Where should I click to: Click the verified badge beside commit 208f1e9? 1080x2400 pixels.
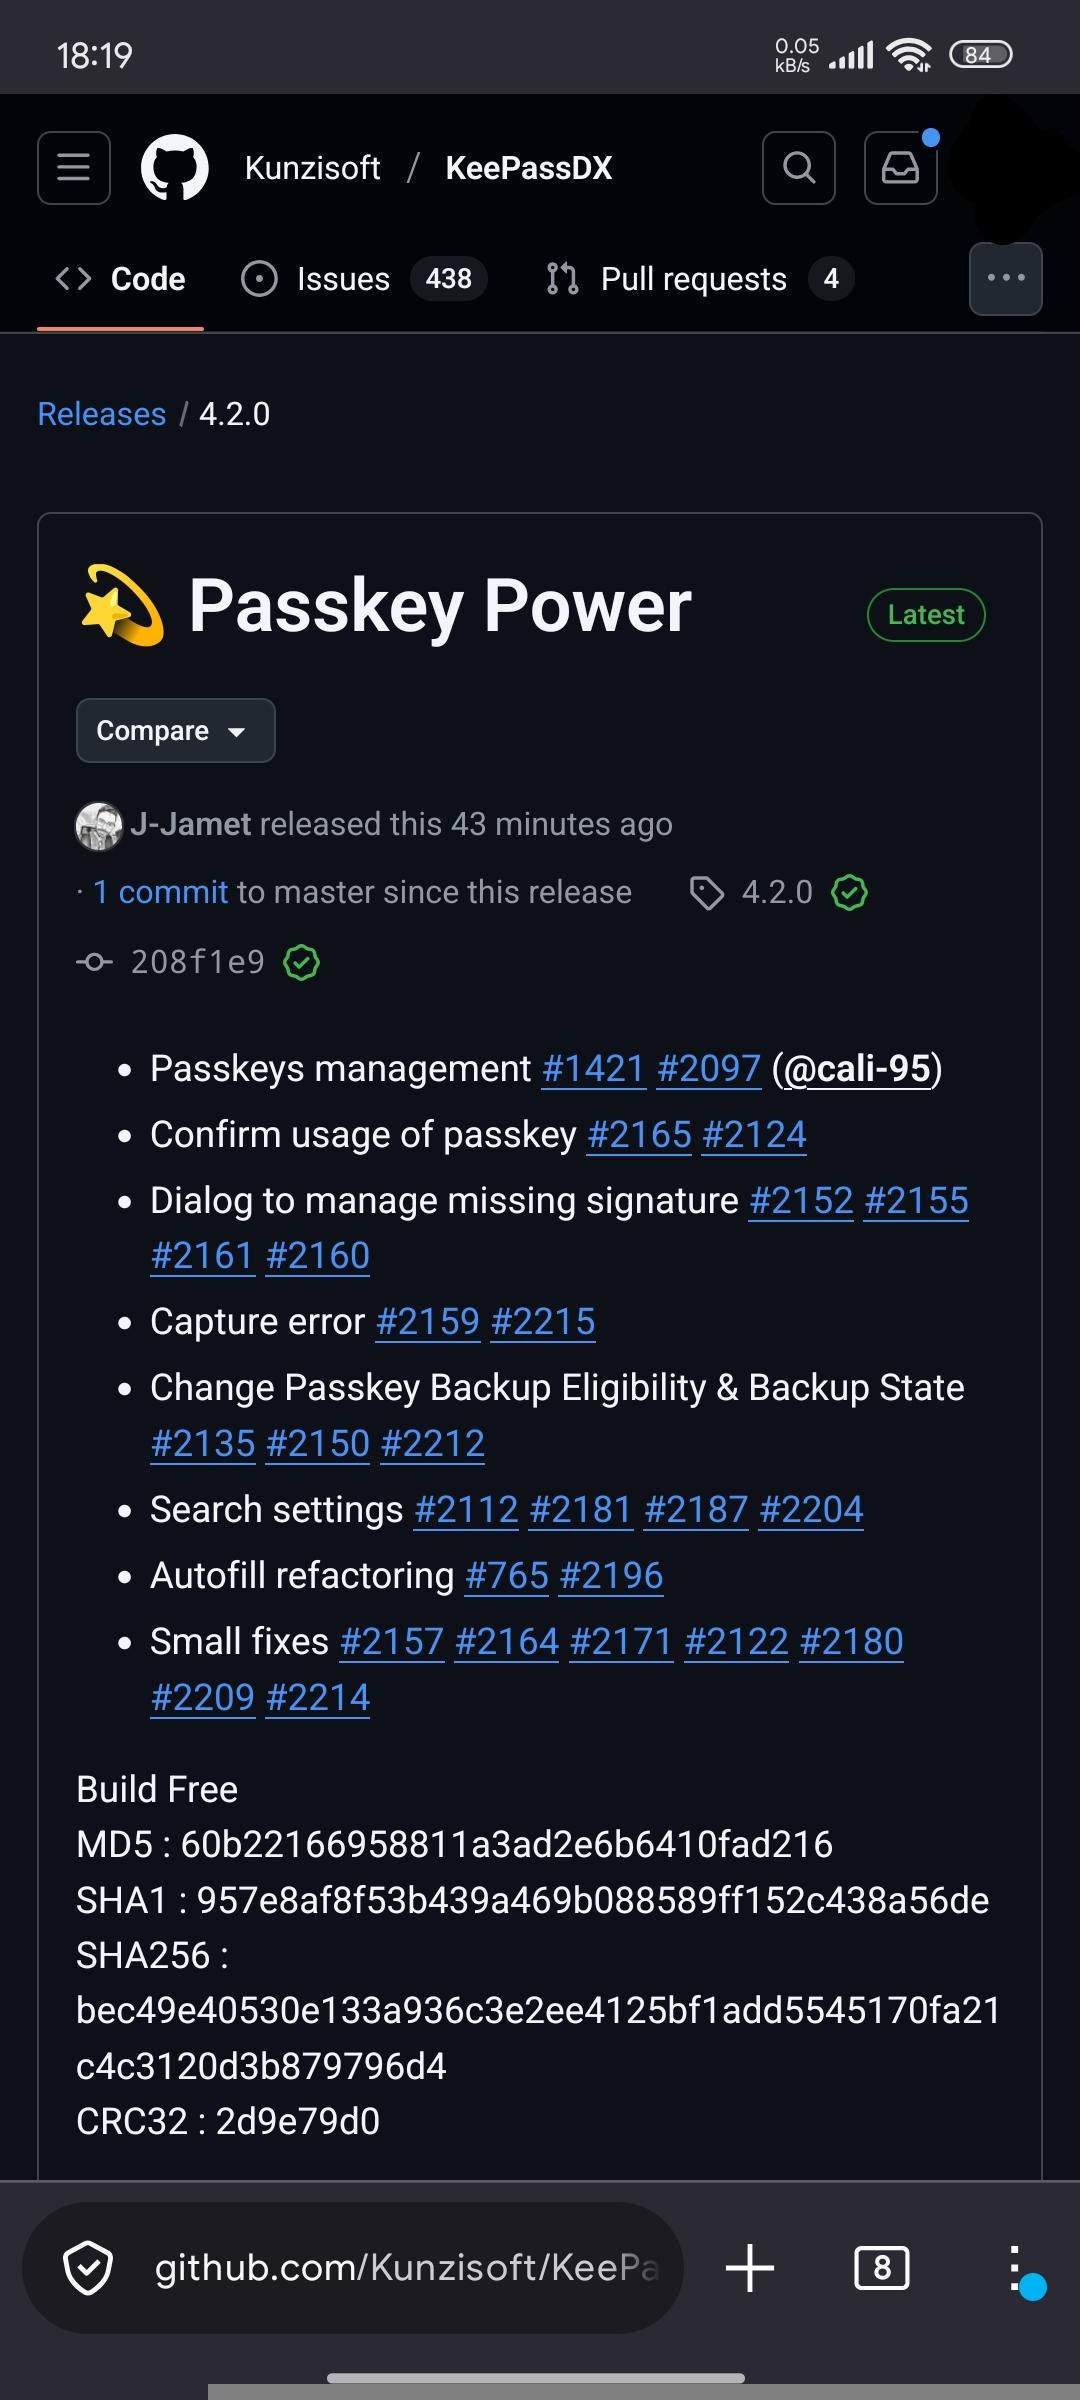click(301, 962)
